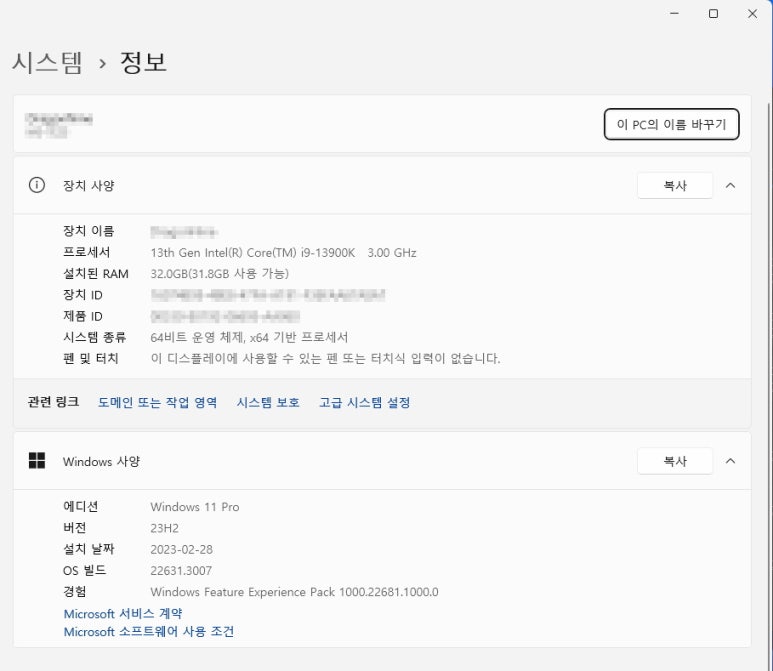Copy Windows specifications with 복사 button

[675, 461]
